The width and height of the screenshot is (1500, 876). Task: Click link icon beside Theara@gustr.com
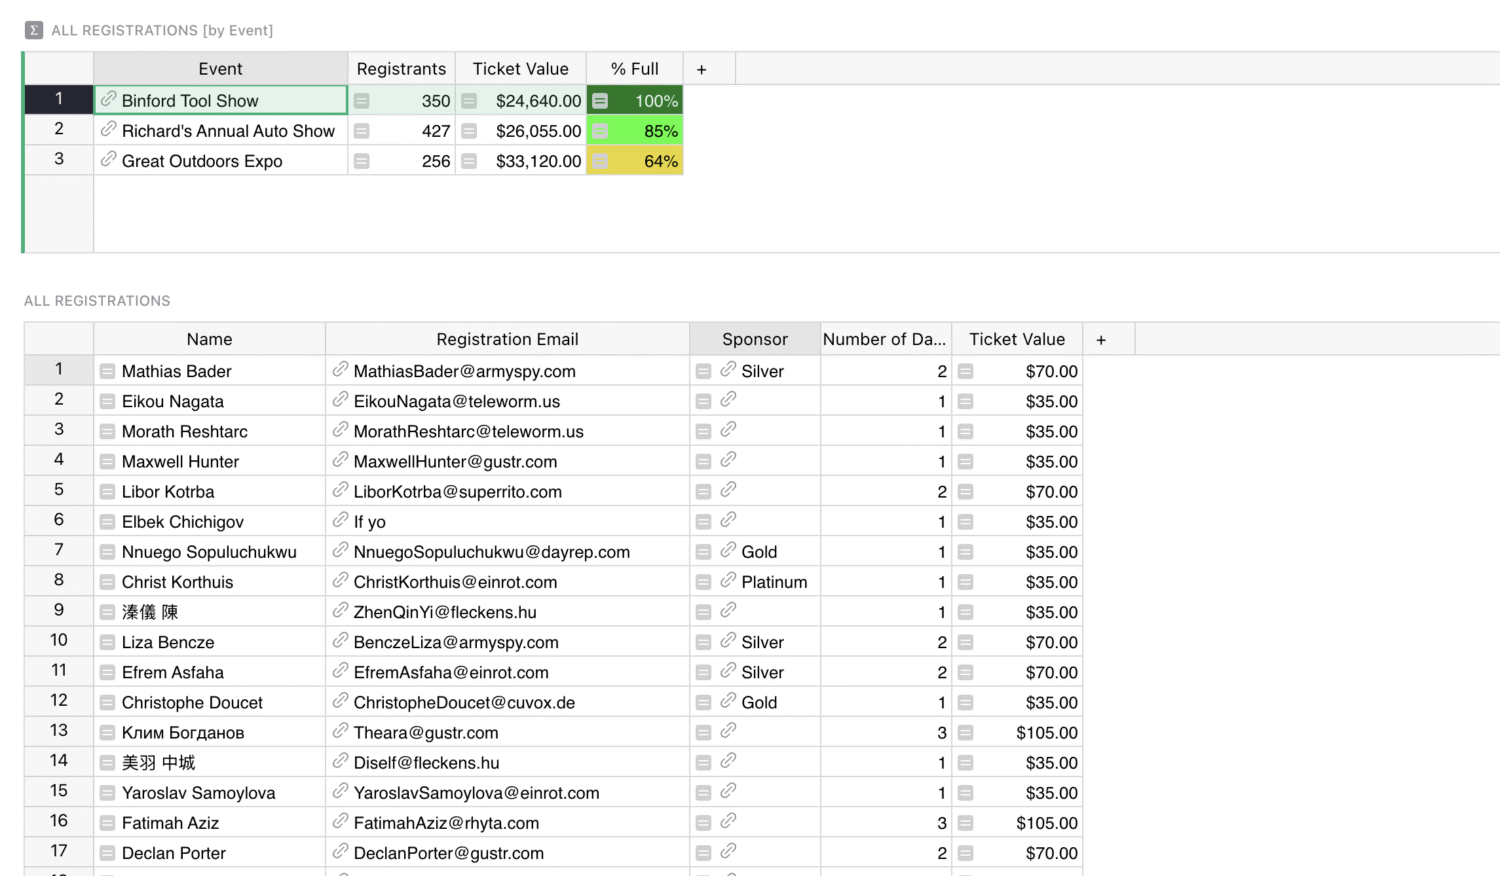coord(340,731)
